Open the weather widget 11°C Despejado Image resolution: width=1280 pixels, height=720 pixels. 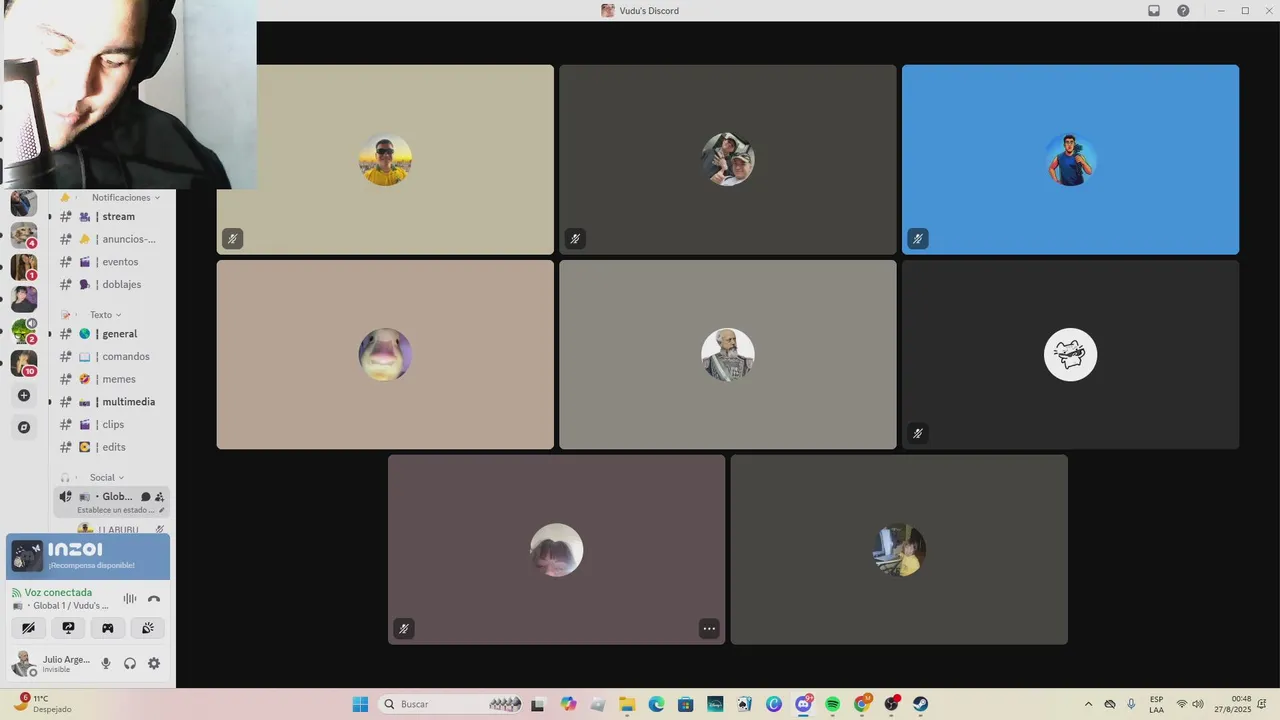[x=42, y=704]
